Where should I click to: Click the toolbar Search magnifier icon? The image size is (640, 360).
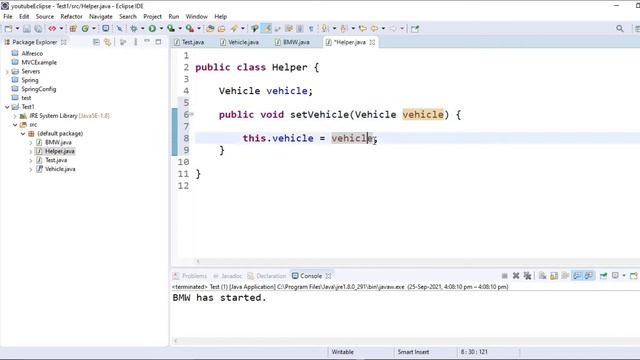click(620, 29)
